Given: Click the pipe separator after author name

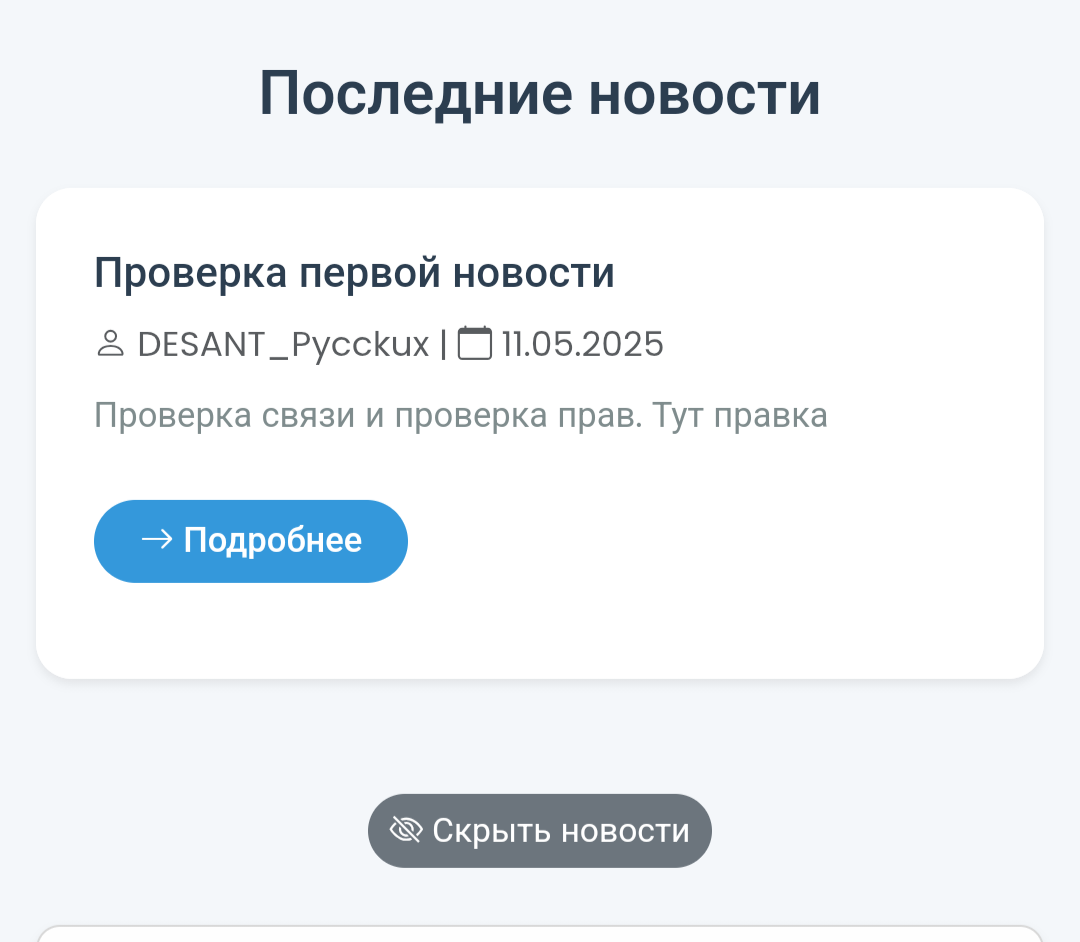Looking at the screenshot, I should click(x=443, y=344).
